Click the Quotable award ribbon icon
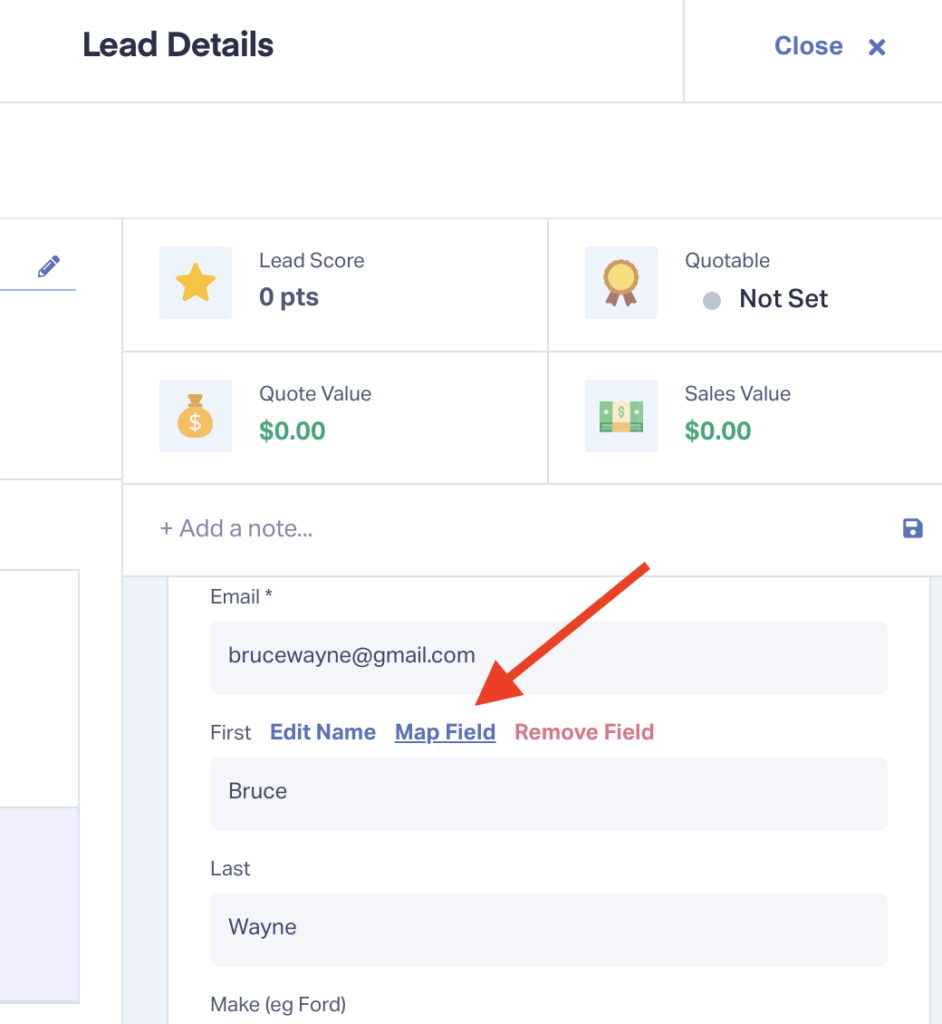Image resolution: width=942 pixels, height=1024 pixels. click(x=621, y=283)
